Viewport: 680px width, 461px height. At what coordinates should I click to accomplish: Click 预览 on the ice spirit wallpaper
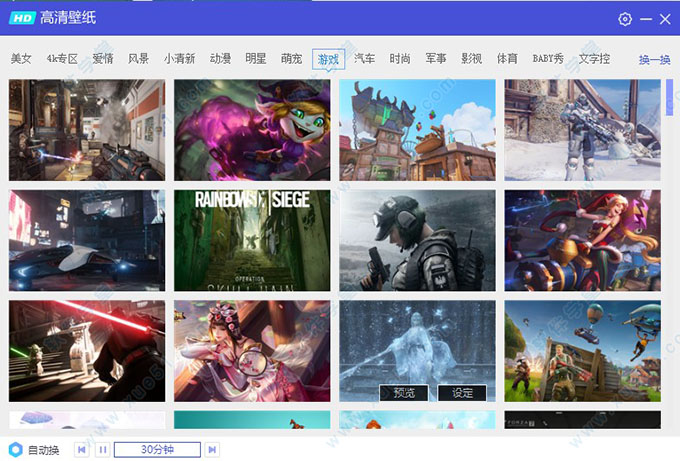404,393
